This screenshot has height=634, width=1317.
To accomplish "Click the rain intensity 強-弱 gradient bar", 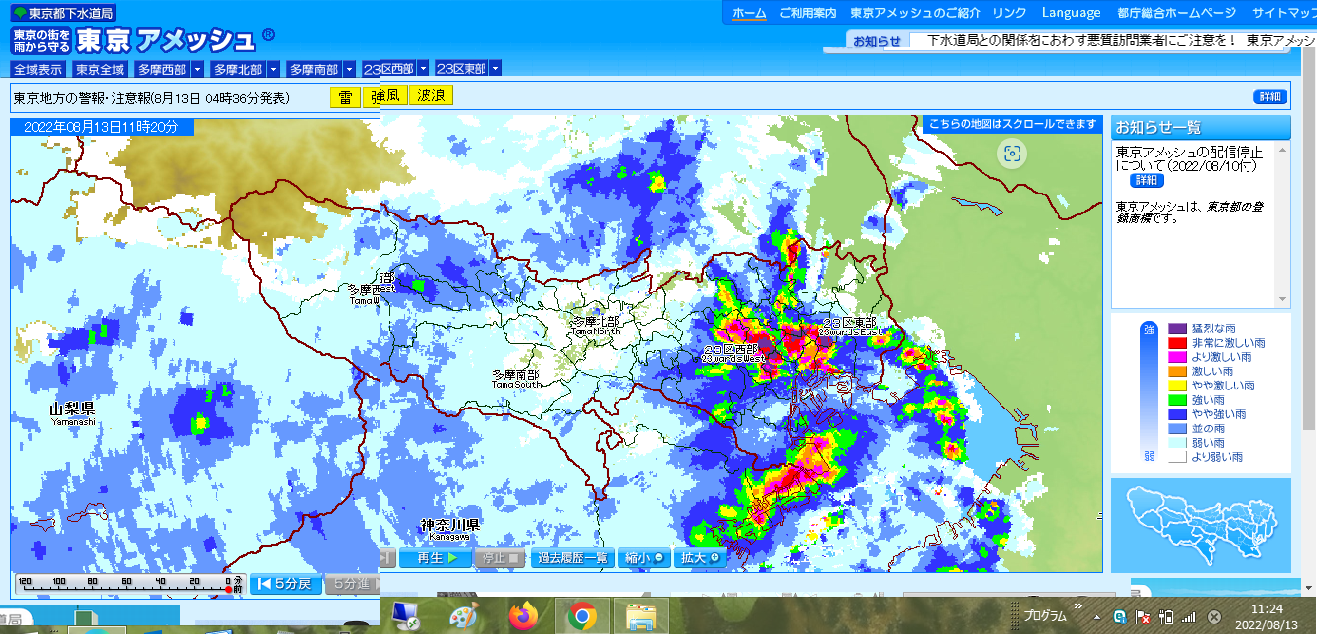I will coord(1147,393).
